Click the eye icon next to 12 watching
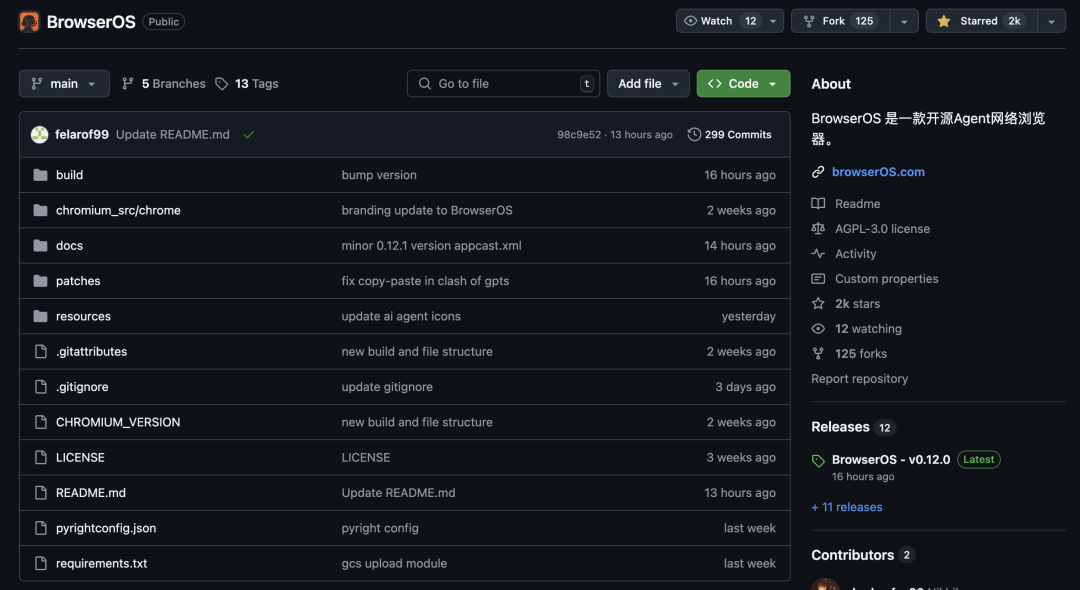The image size is (1080, 590). point(818,328)
